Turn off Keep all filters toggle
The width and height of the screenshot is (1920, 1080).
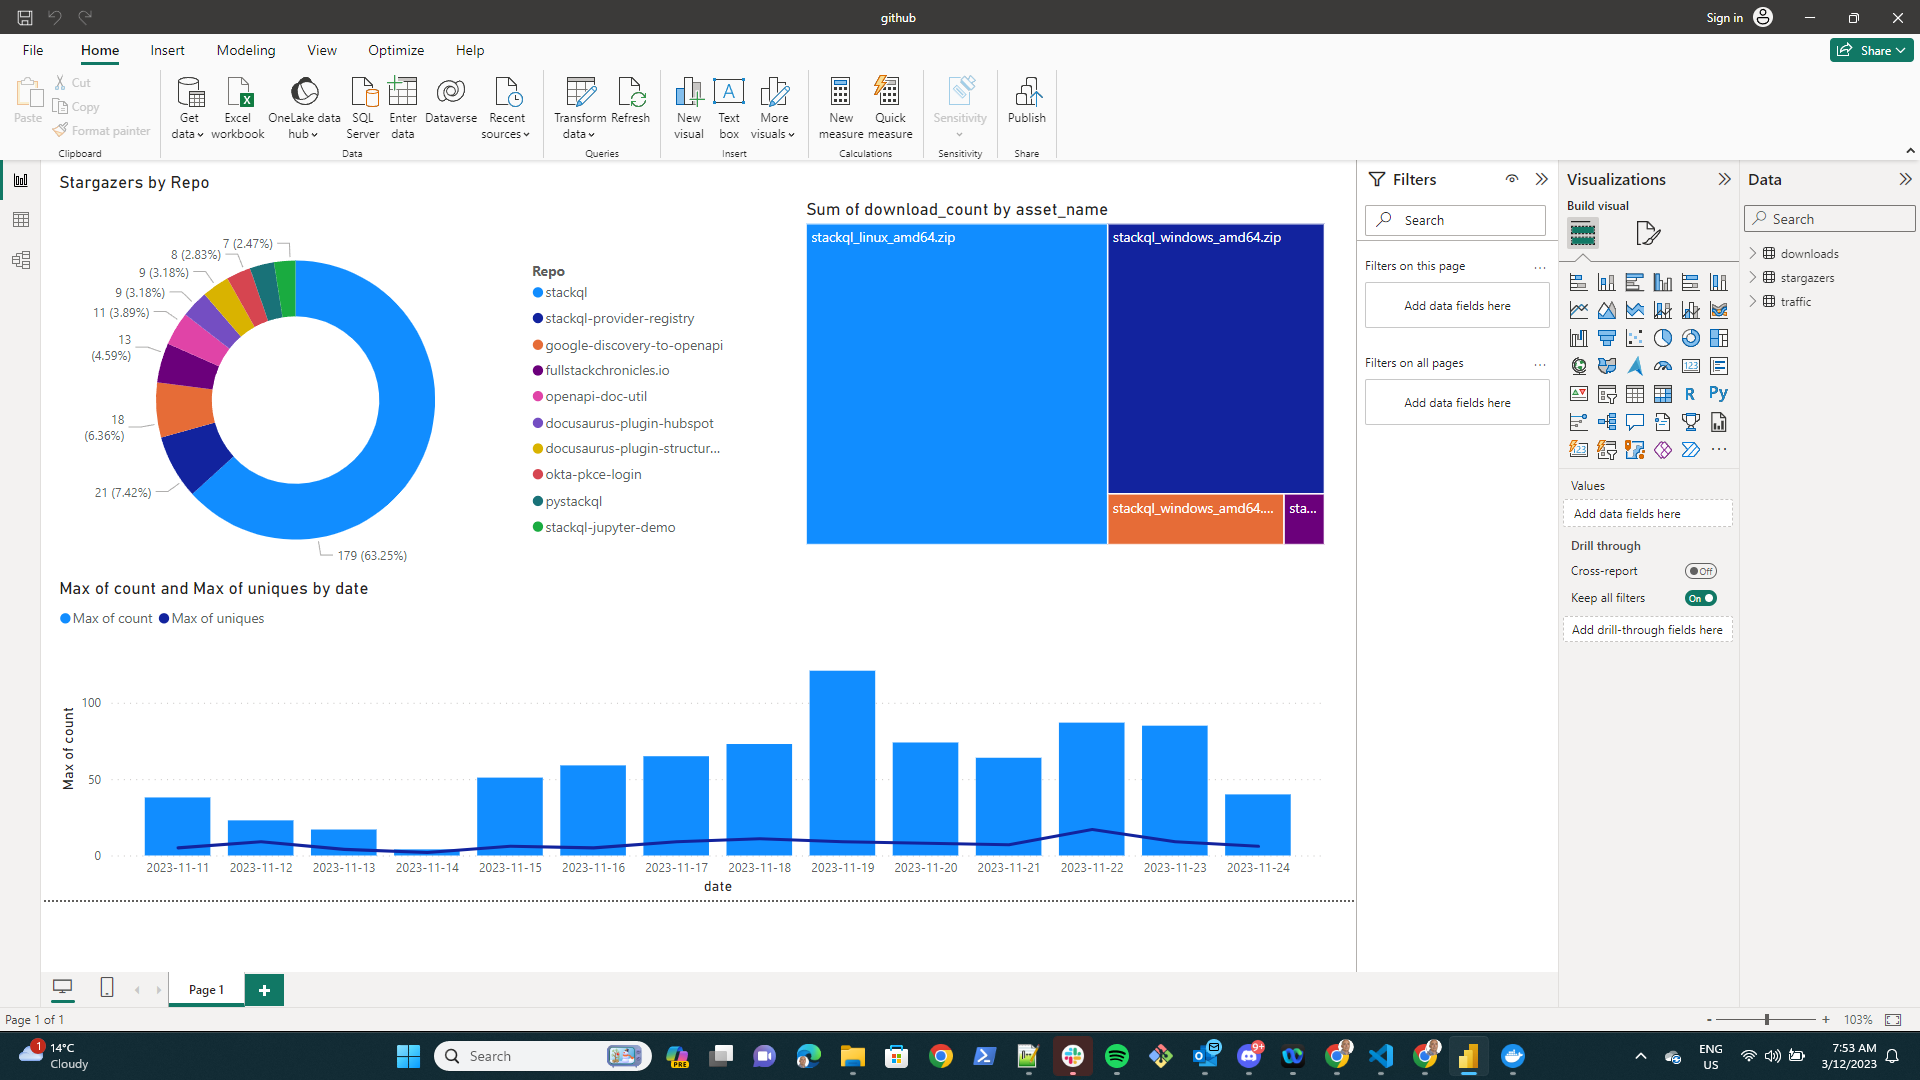1701,598
